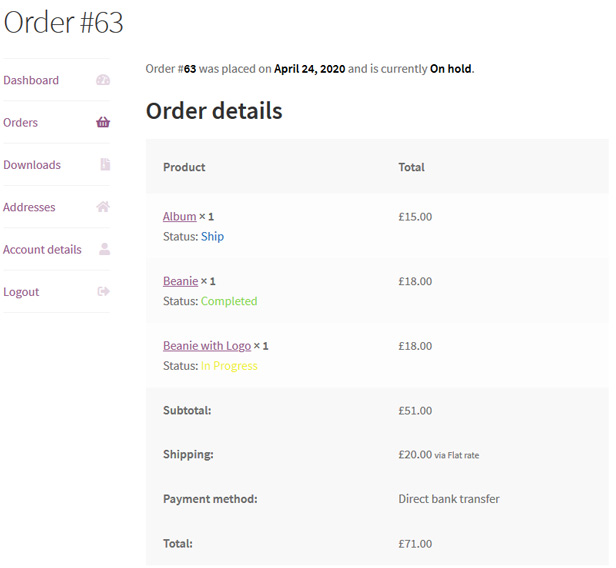
Task: Open Account details from sidebar
Action: pos(42,249)
